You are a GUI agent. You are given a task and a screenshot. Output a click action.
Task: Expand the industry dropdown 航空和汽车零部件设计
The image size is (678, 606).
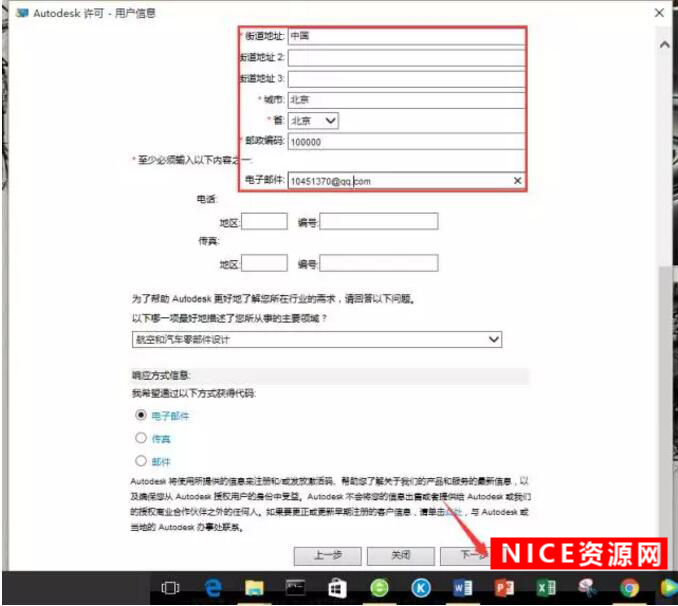(317, 340)
